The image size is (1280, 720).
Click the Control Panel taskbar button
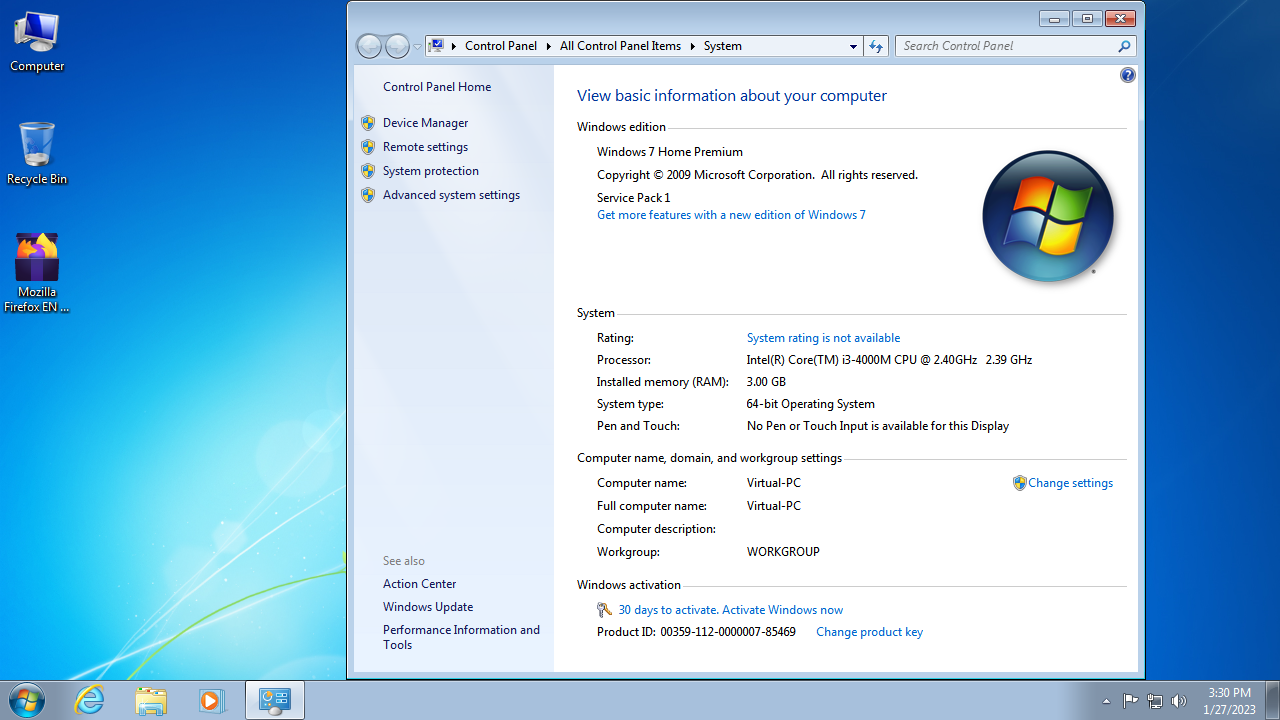coord(274,700)
